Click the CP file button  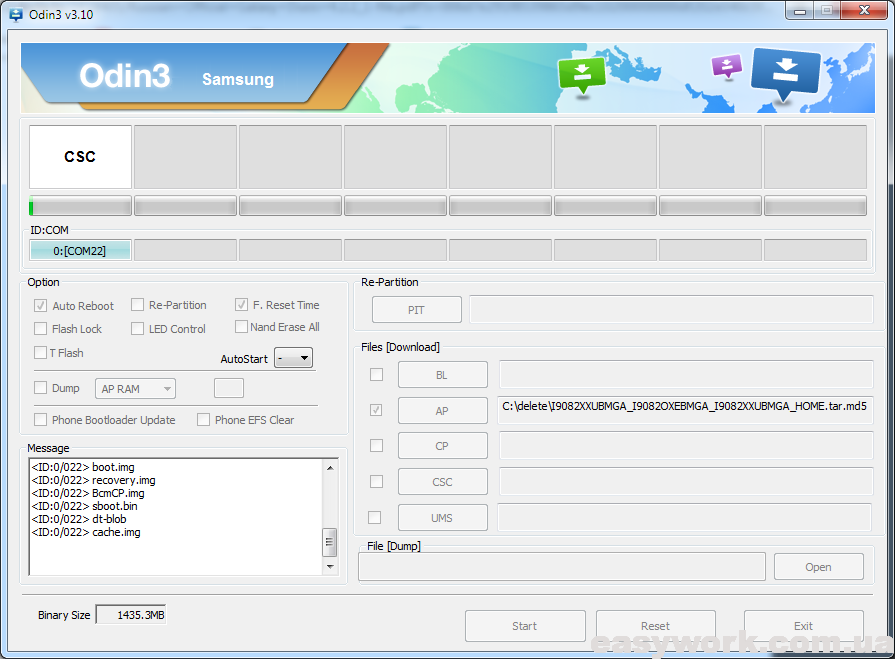(442, 446)
